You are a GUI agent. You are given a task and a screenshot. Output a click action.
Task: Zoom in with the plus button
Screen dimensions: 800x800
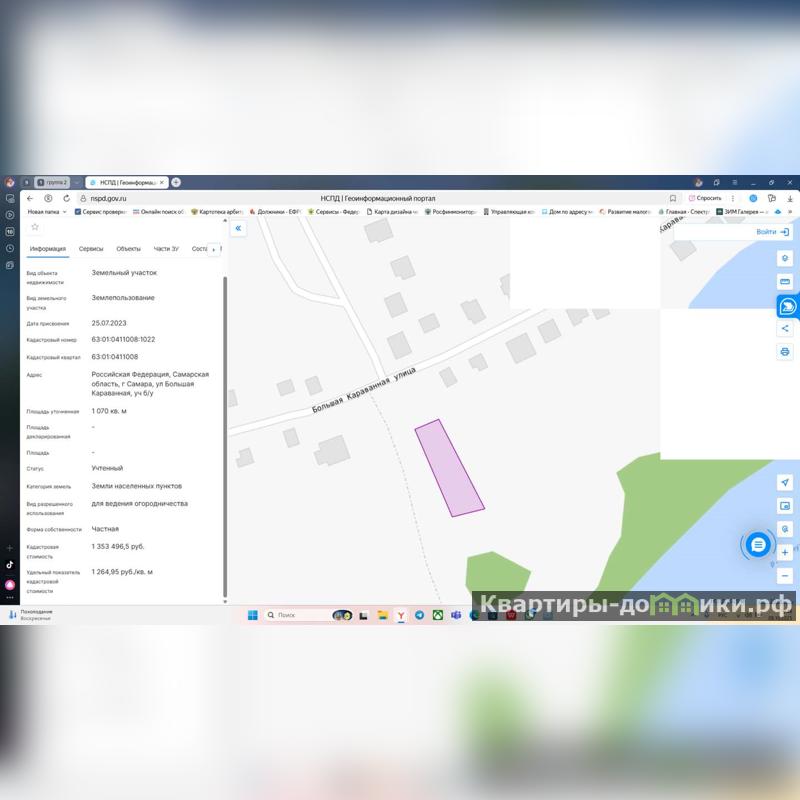(x=785, y=552)
